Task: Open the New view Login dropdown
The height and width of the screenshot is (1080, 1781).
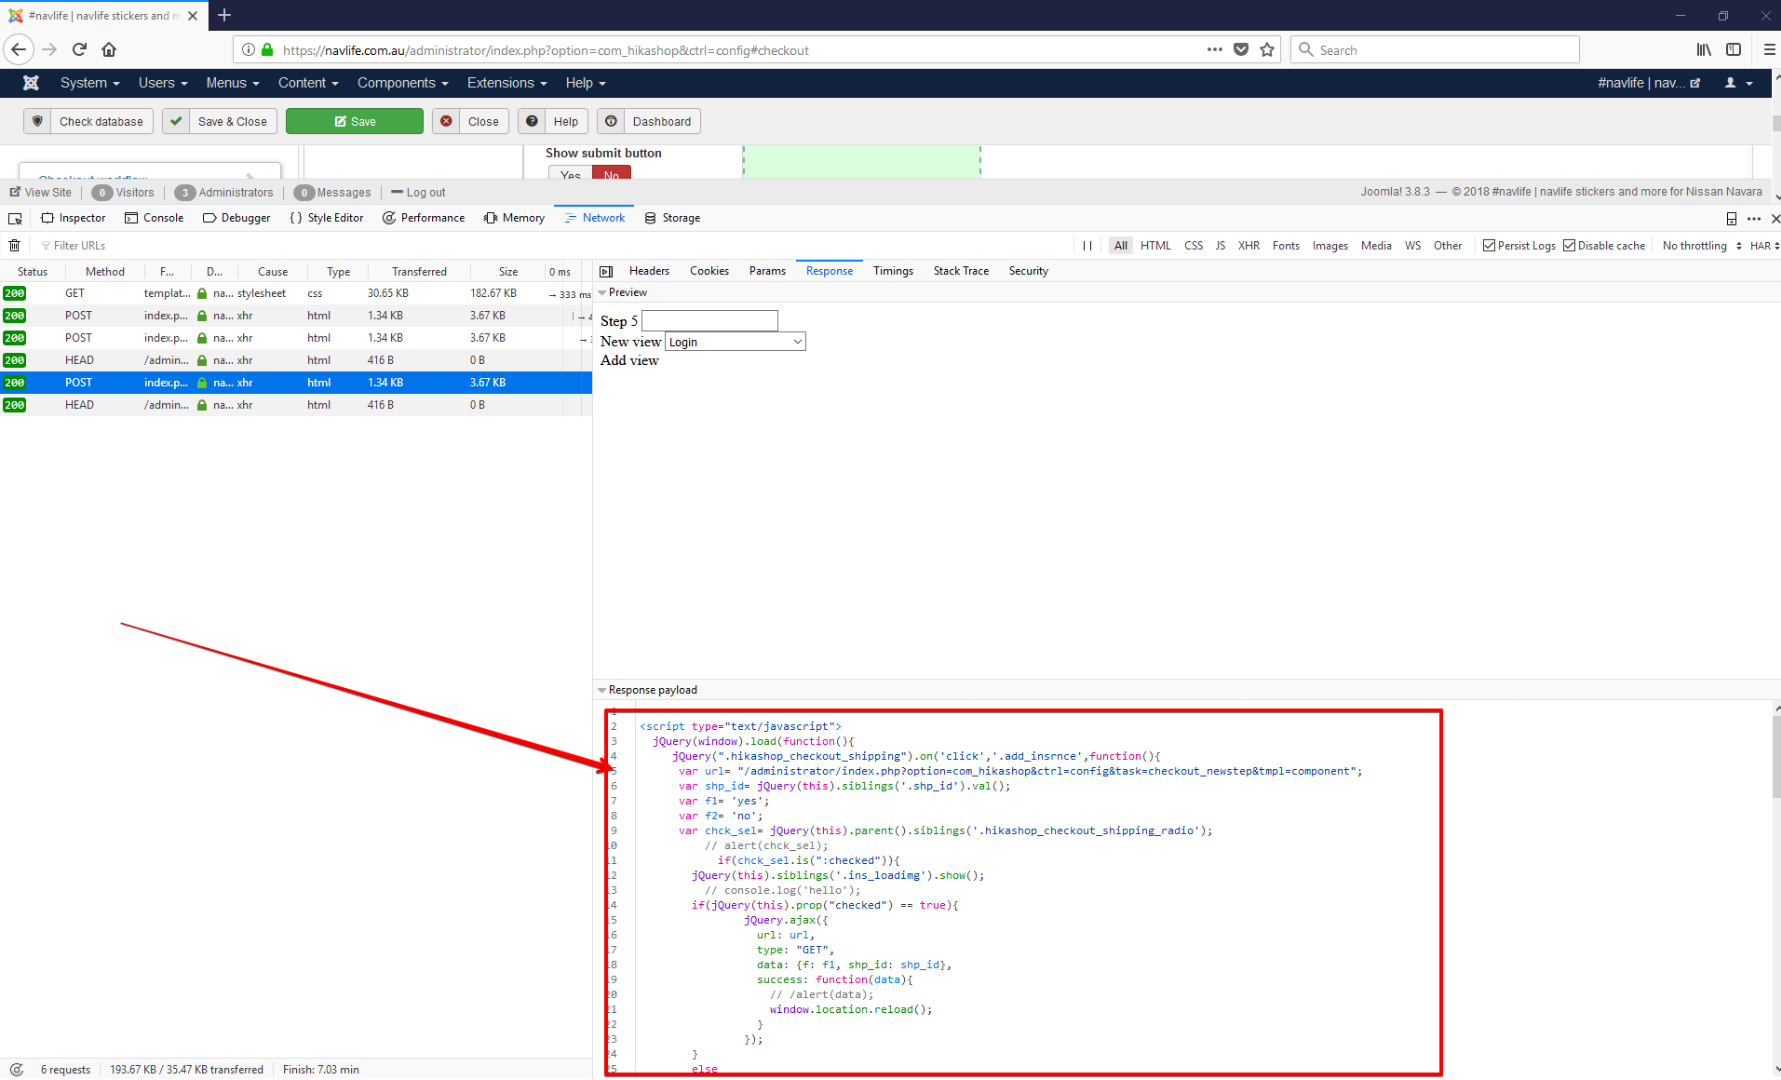Action: (735, 342)
